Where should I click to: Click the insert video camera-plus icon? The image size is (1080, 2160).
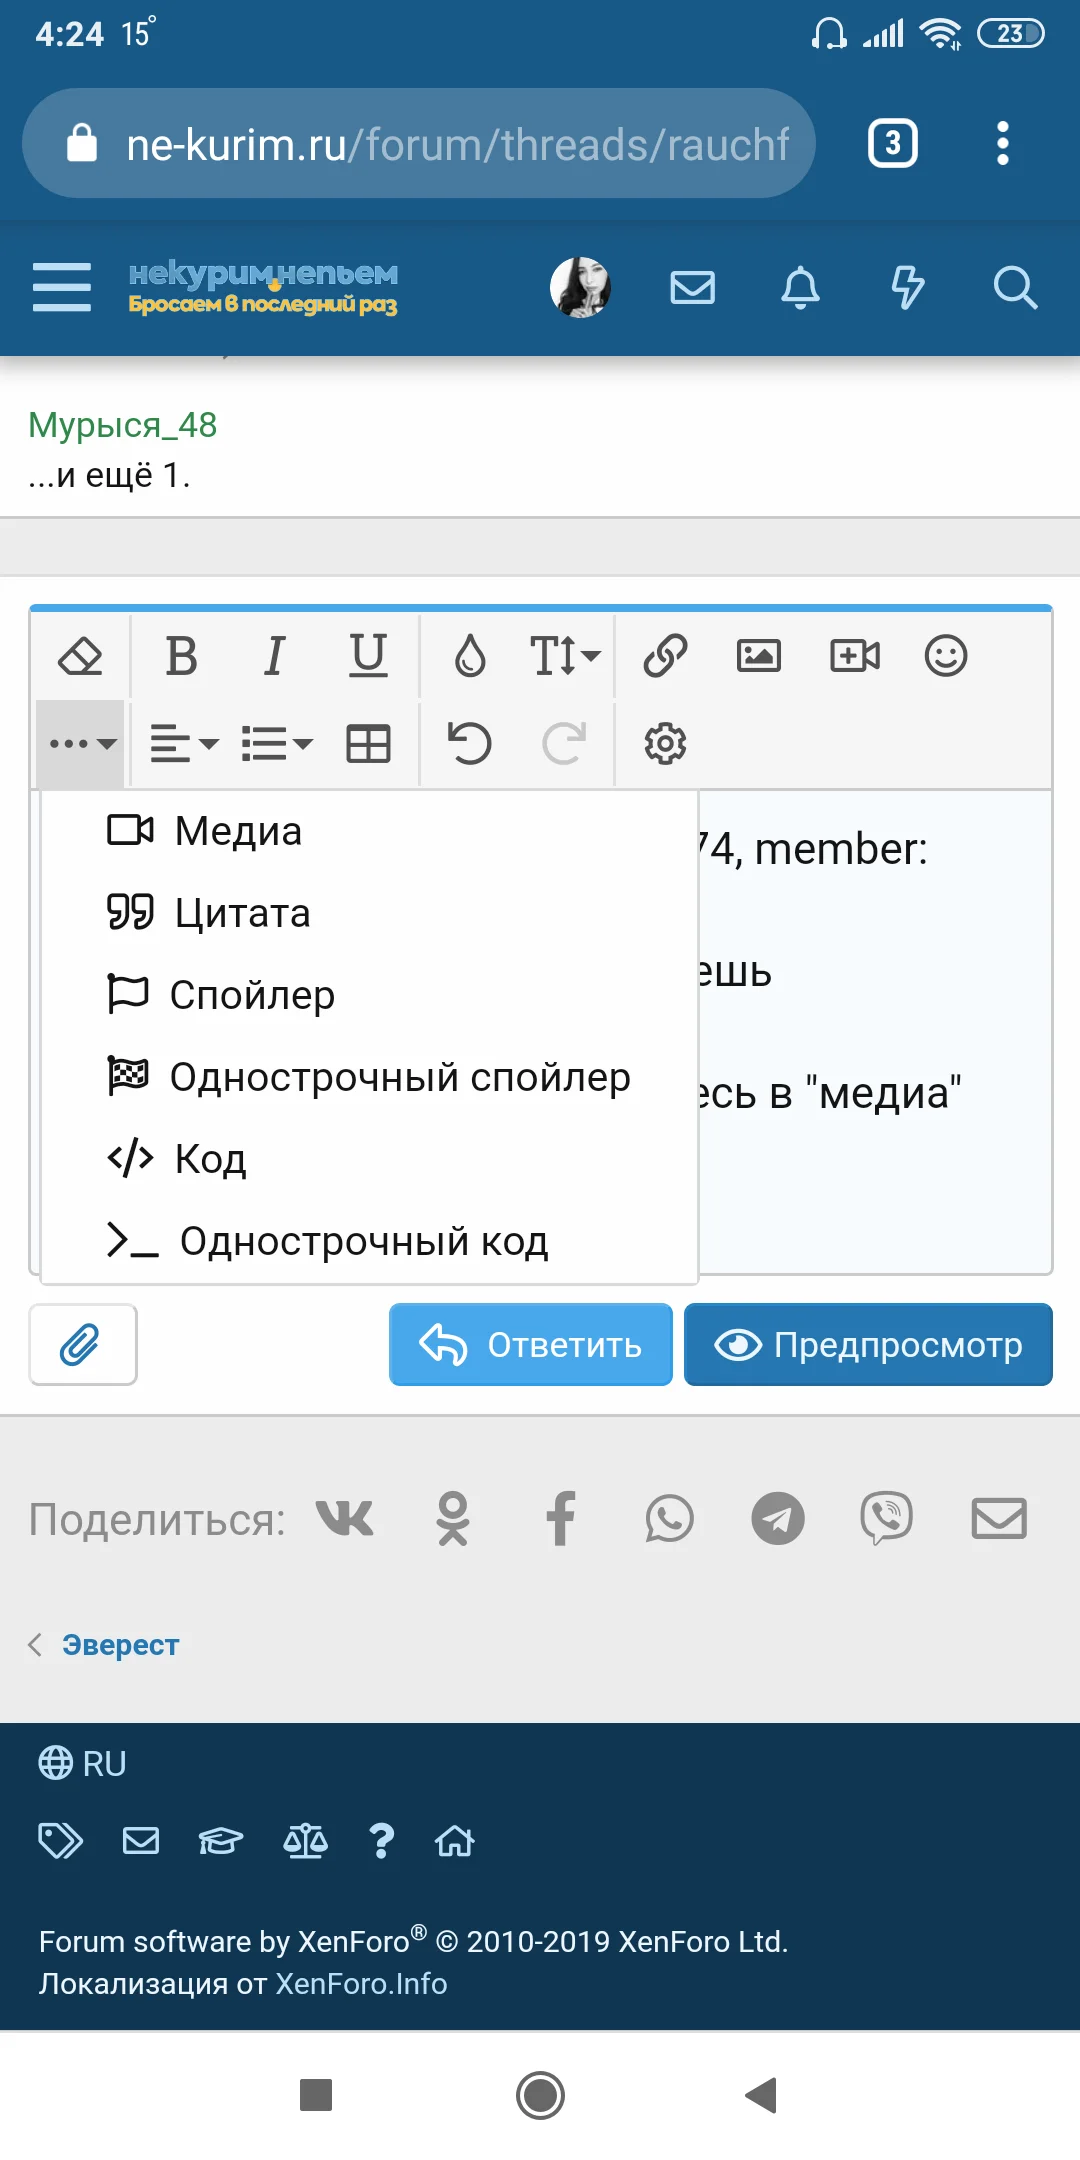[x=855, y=657]
